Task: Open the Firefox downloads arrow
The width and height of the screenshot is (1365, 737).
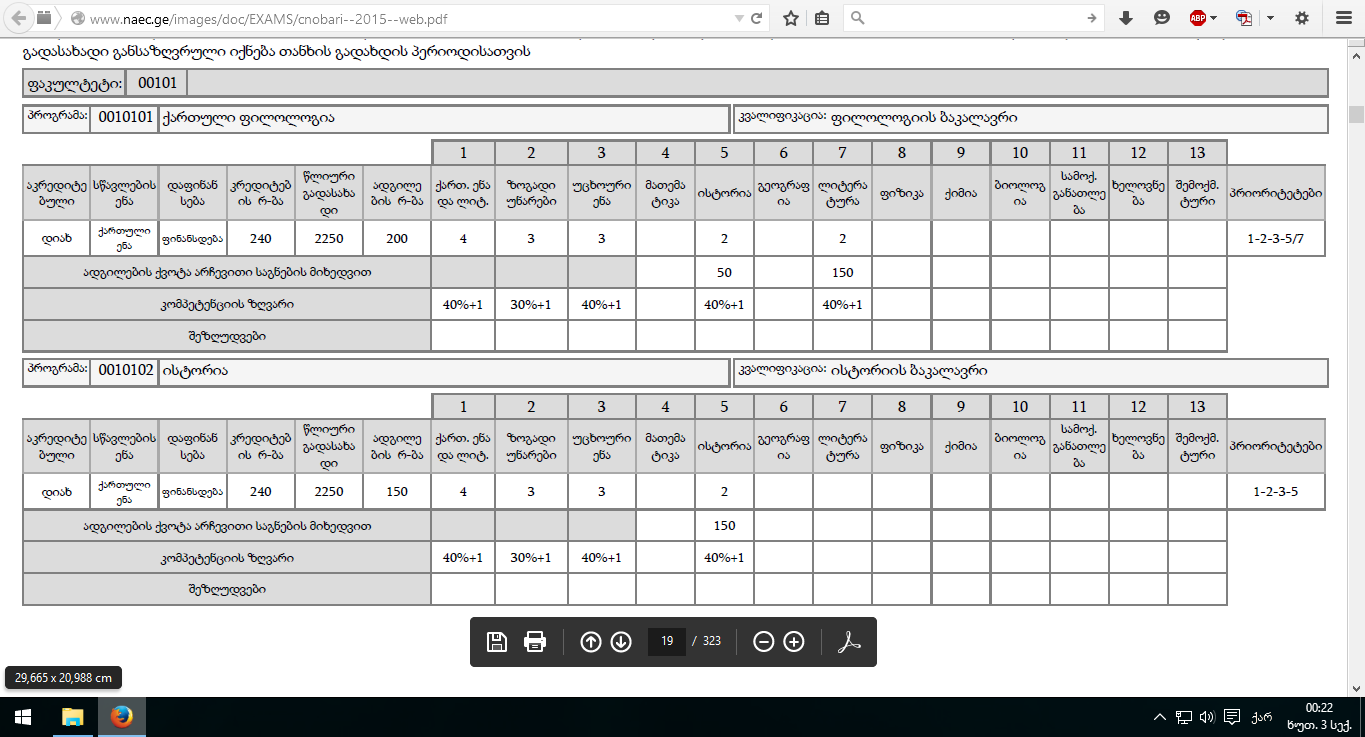Action: 1126,18
